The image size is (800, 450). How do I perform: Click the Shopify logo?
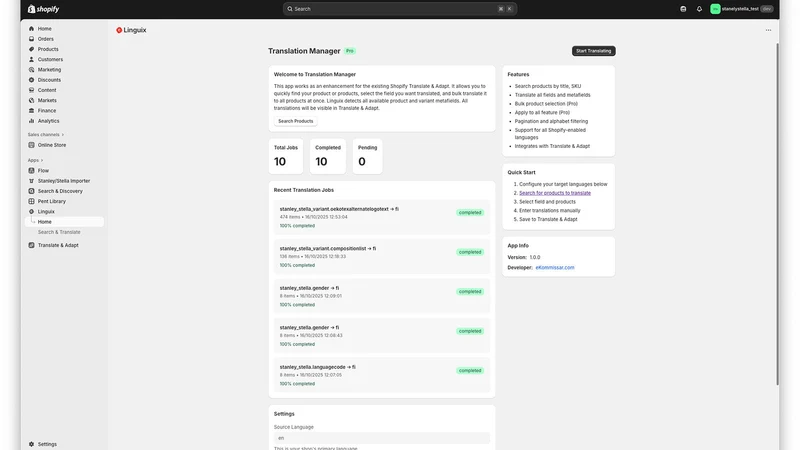click(43, 9)
